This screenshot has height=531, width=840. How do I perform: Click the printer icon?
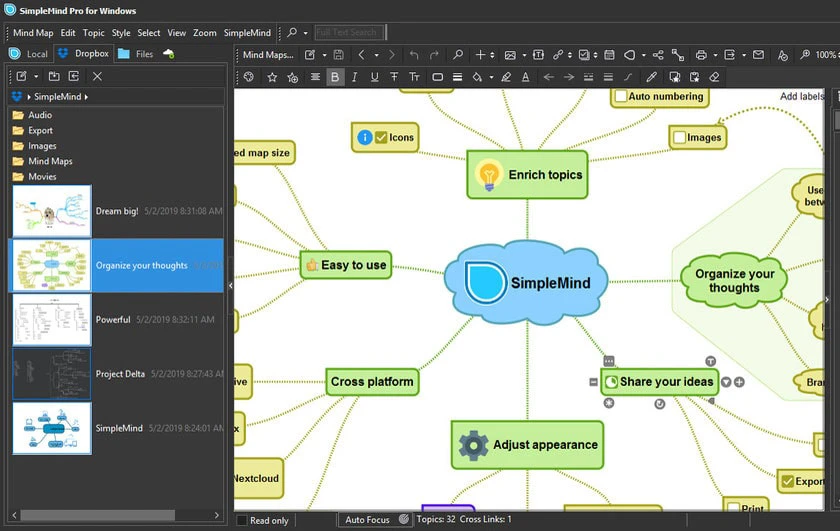coord(701,55)
